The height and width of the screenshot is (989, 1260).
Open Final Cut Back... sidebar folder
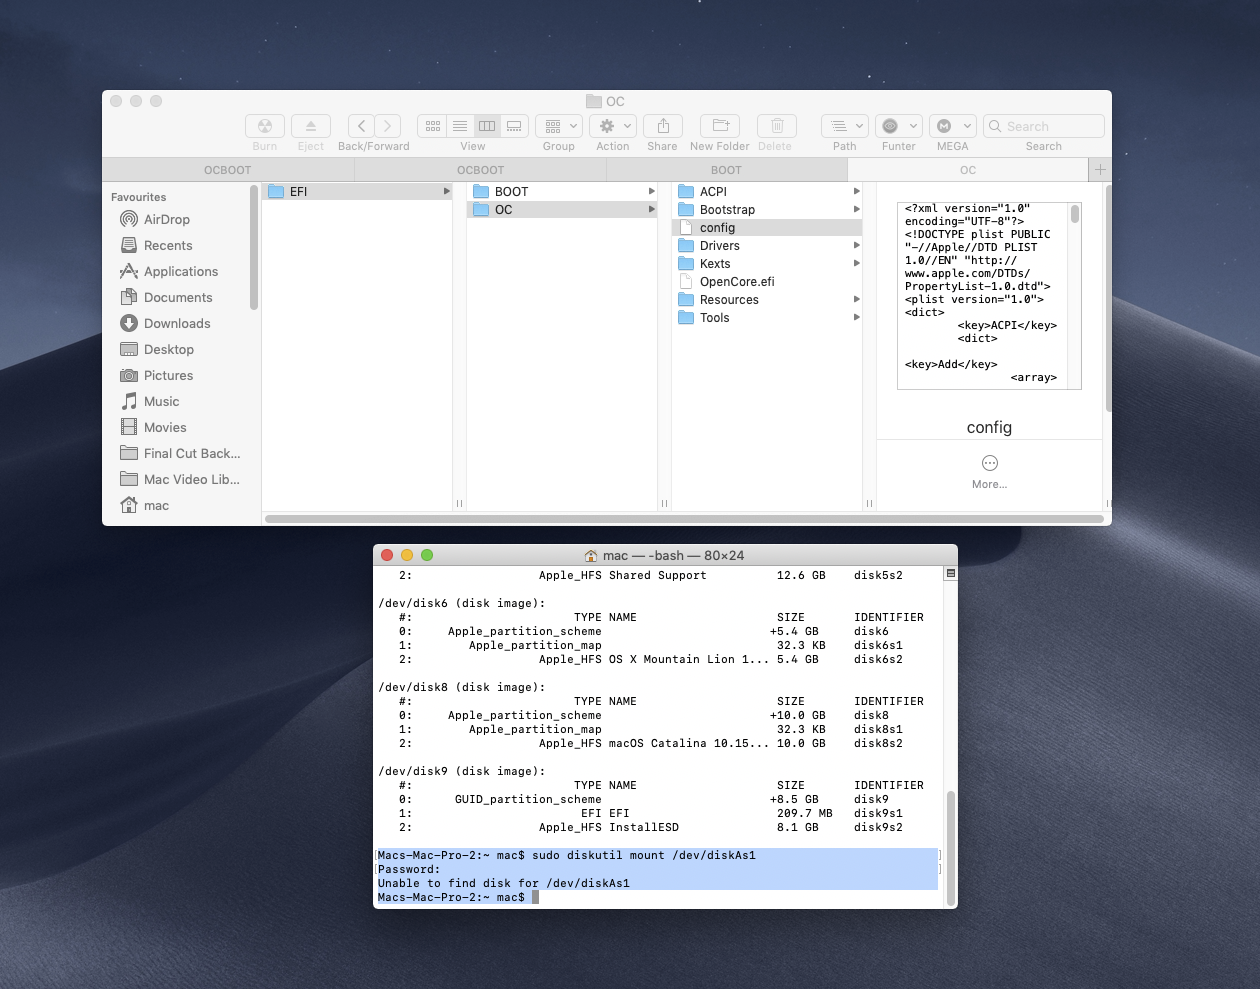(191, 453)
